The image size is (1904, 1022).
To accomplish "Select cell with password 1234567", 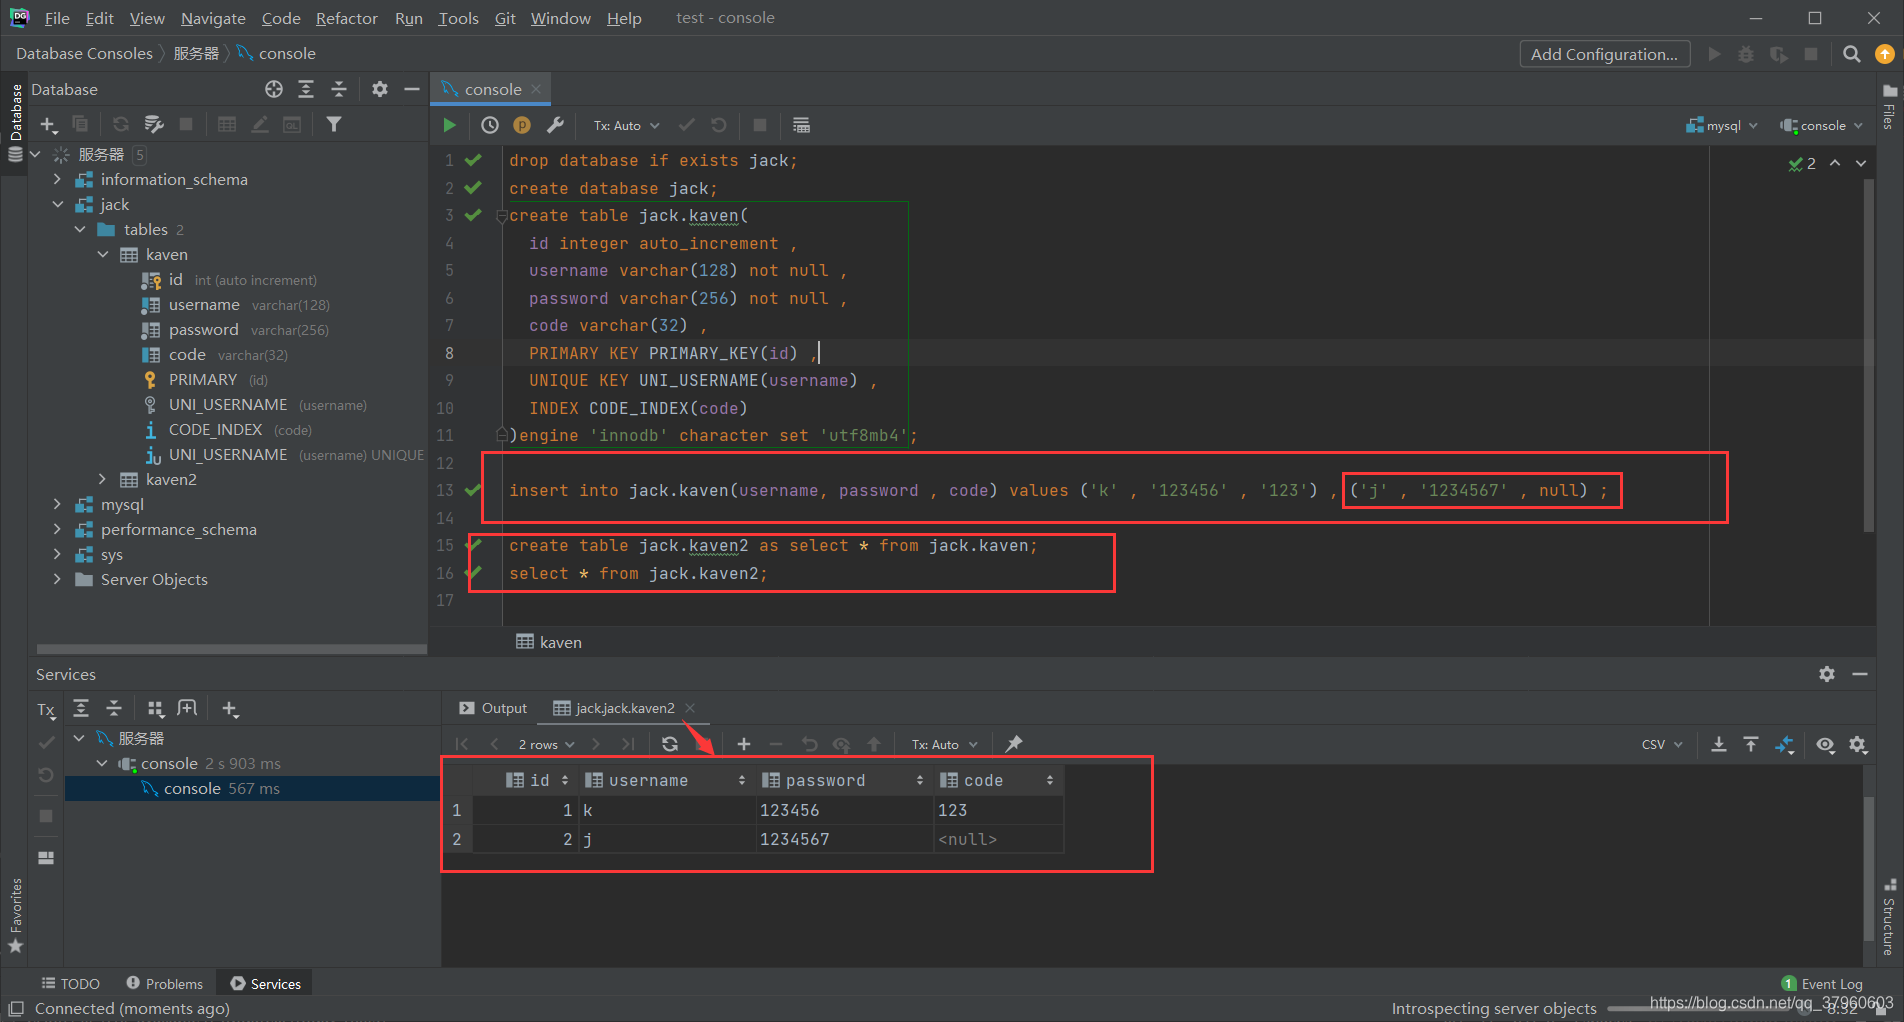I will pos(844,839).
